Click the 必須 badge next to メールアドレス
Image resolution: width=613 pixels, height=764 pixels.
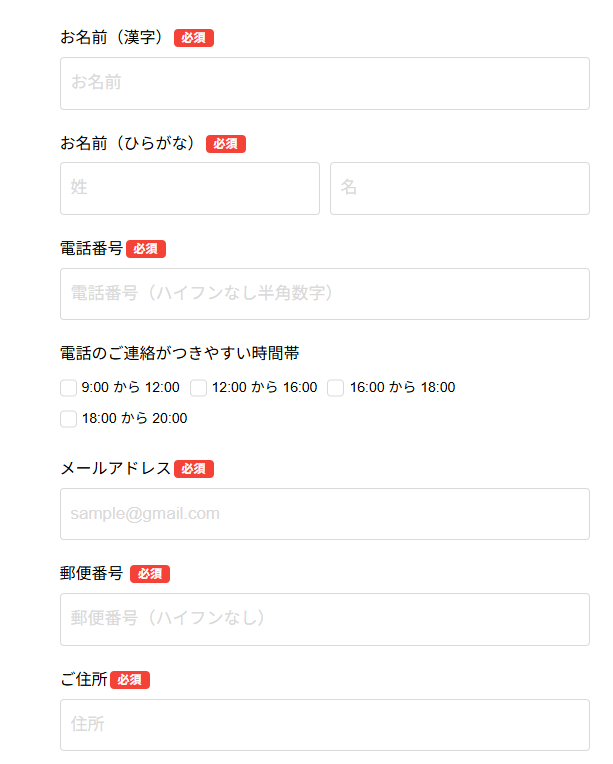point(193,469)
